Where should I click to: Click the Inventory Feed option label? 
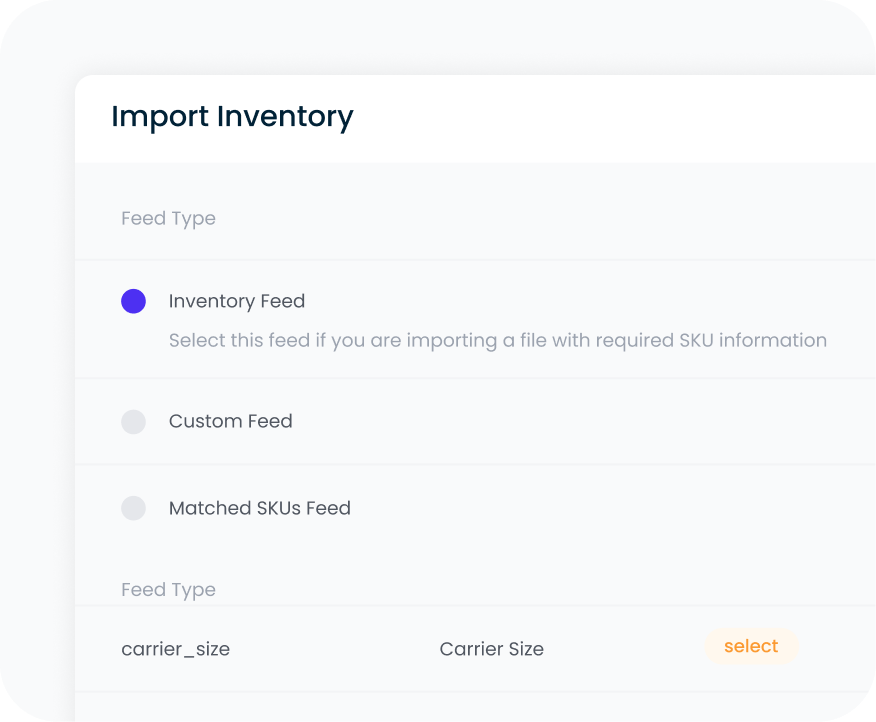coord(236,301)
